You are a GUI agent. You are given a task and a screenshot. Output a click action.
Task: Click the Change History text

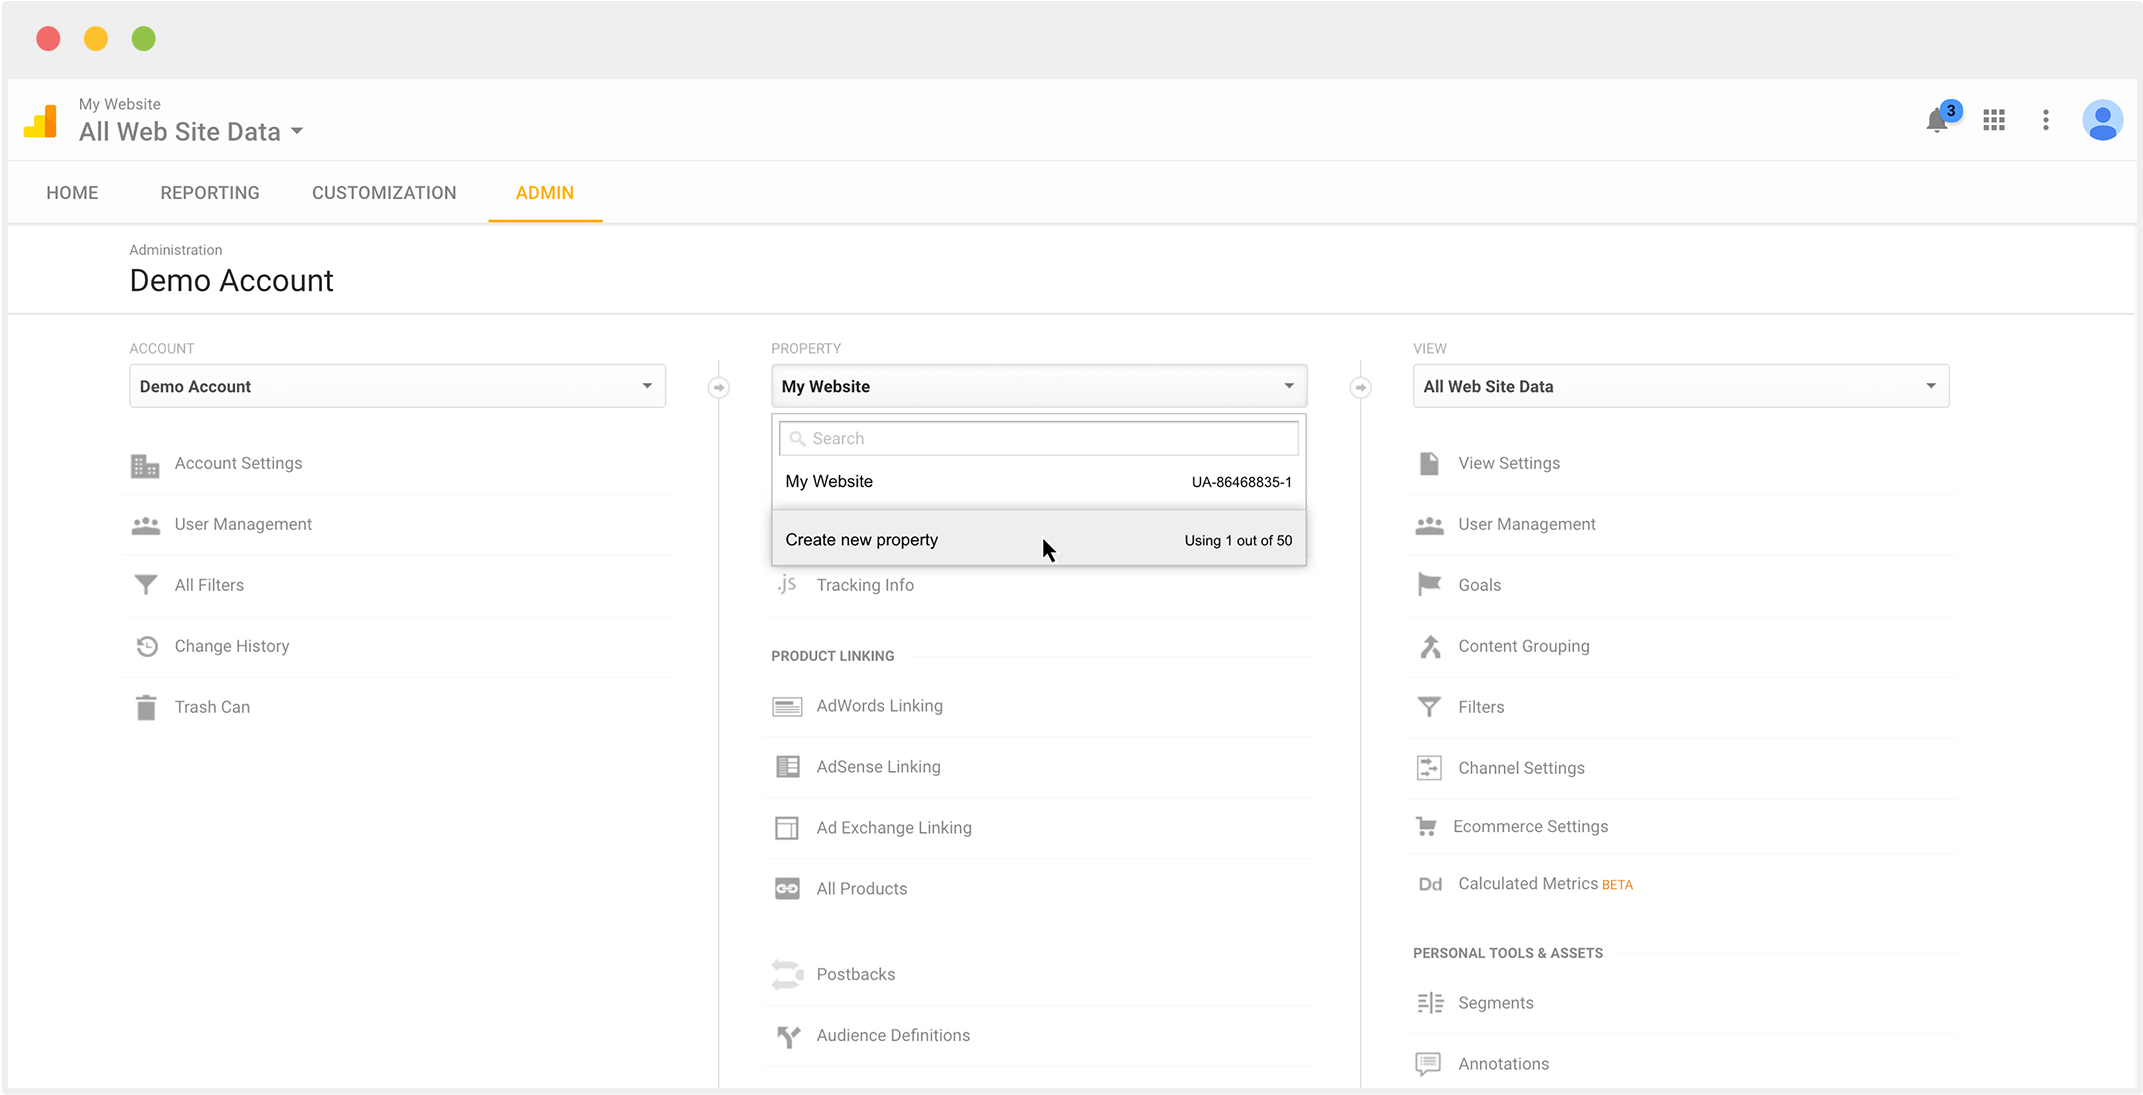pyautogui.click(x=232, y=646)
